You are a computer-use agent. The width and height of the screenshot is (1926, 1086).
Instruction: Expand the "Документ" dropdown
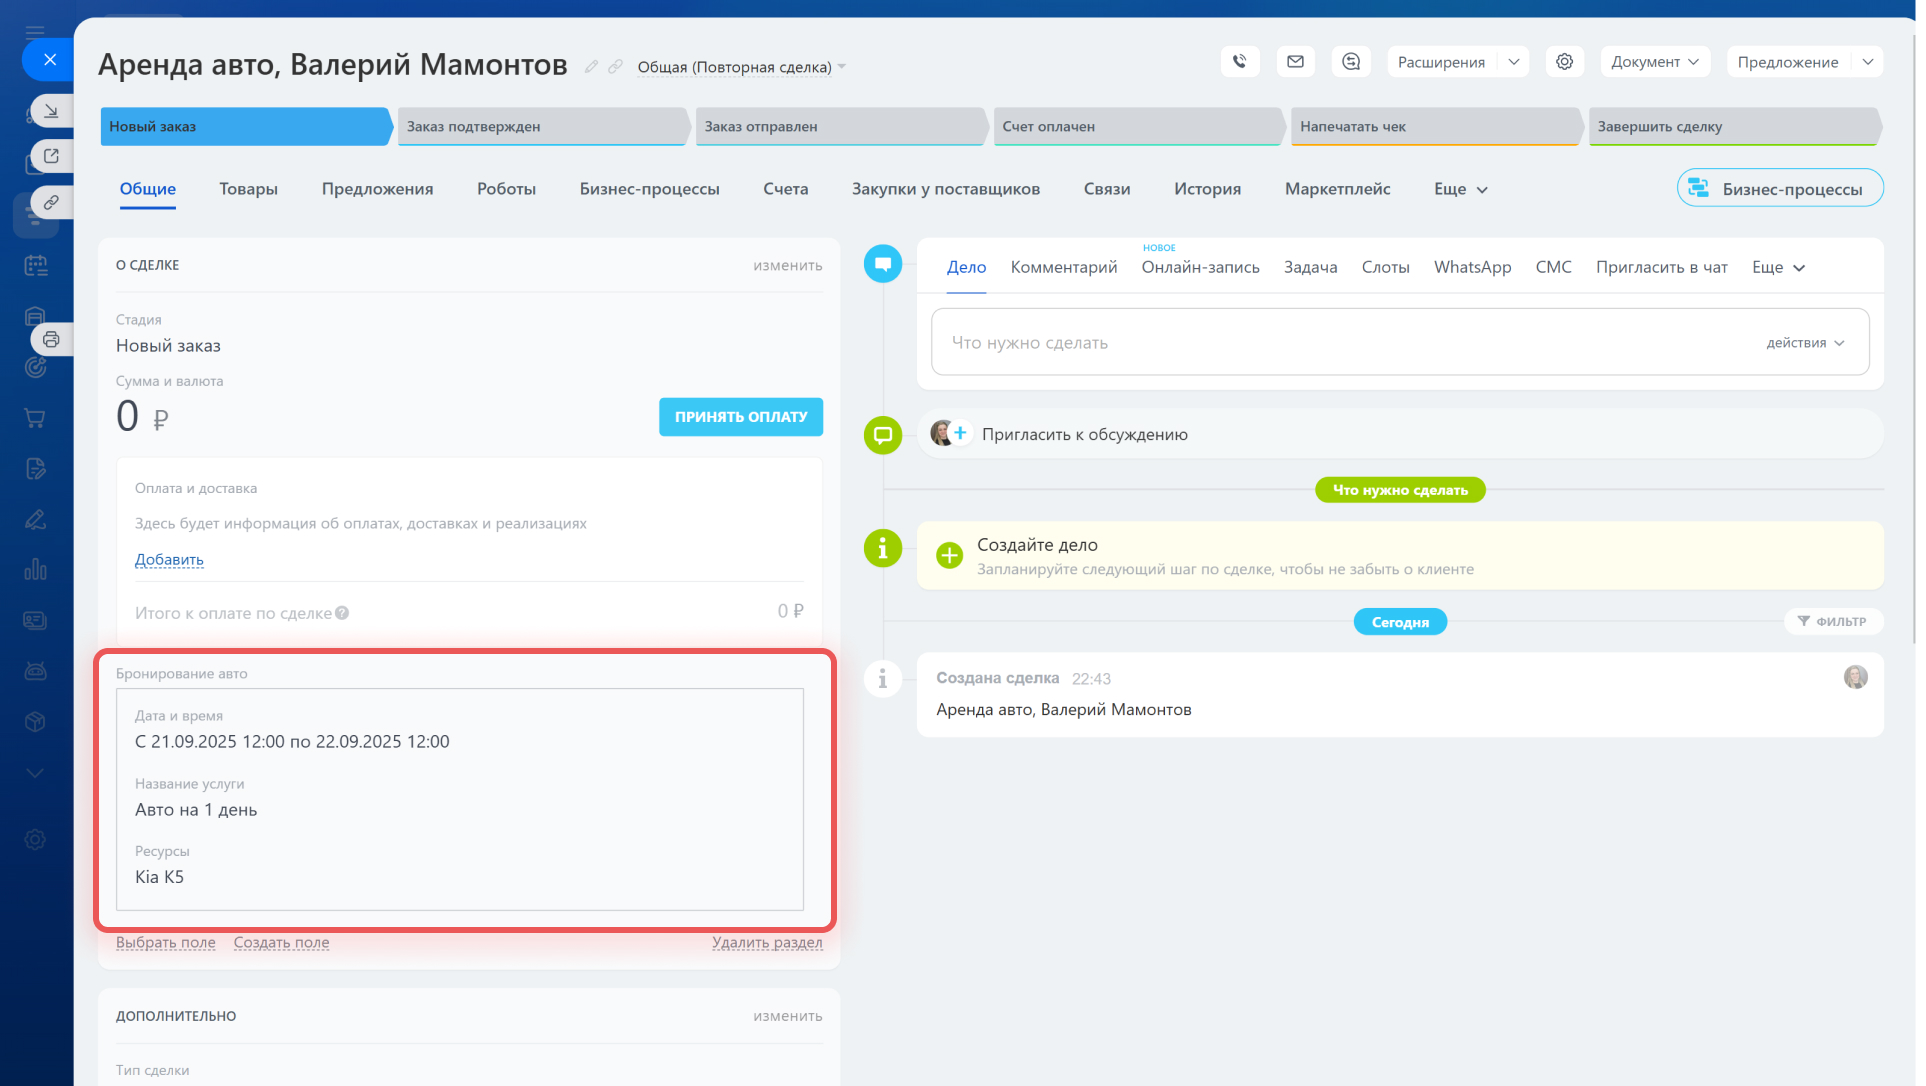click(x=1655, y=62)
